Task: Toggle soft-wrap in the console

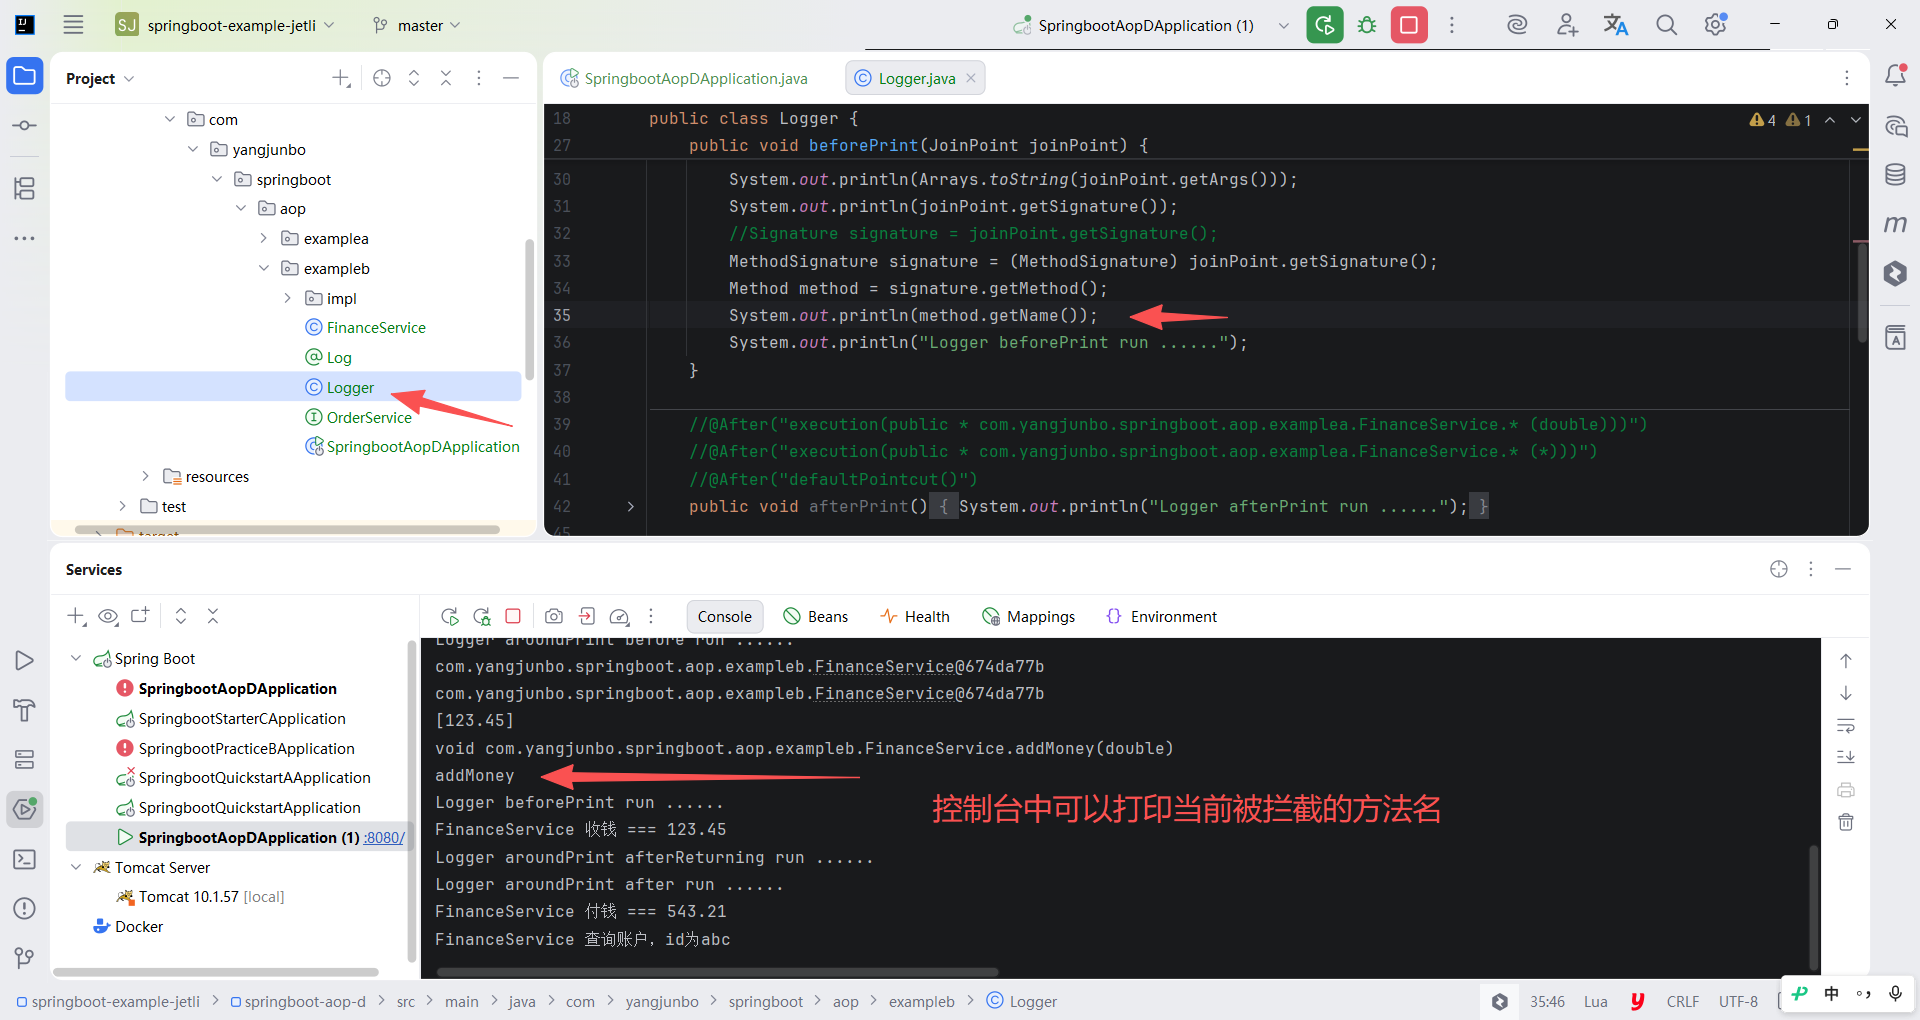Action: (1846, 725)
